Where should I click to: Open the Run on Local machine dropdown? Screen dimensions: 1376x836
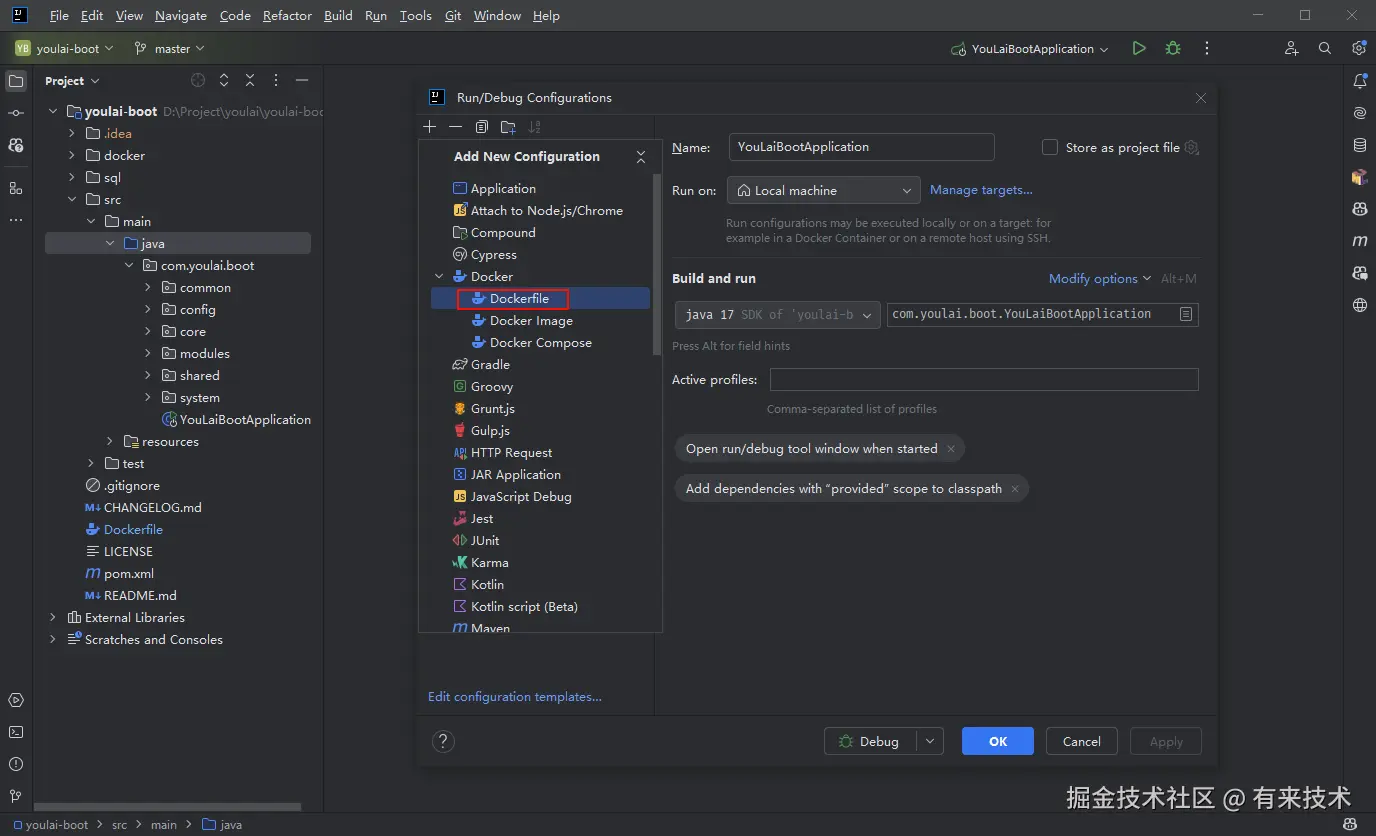[824, 190]
